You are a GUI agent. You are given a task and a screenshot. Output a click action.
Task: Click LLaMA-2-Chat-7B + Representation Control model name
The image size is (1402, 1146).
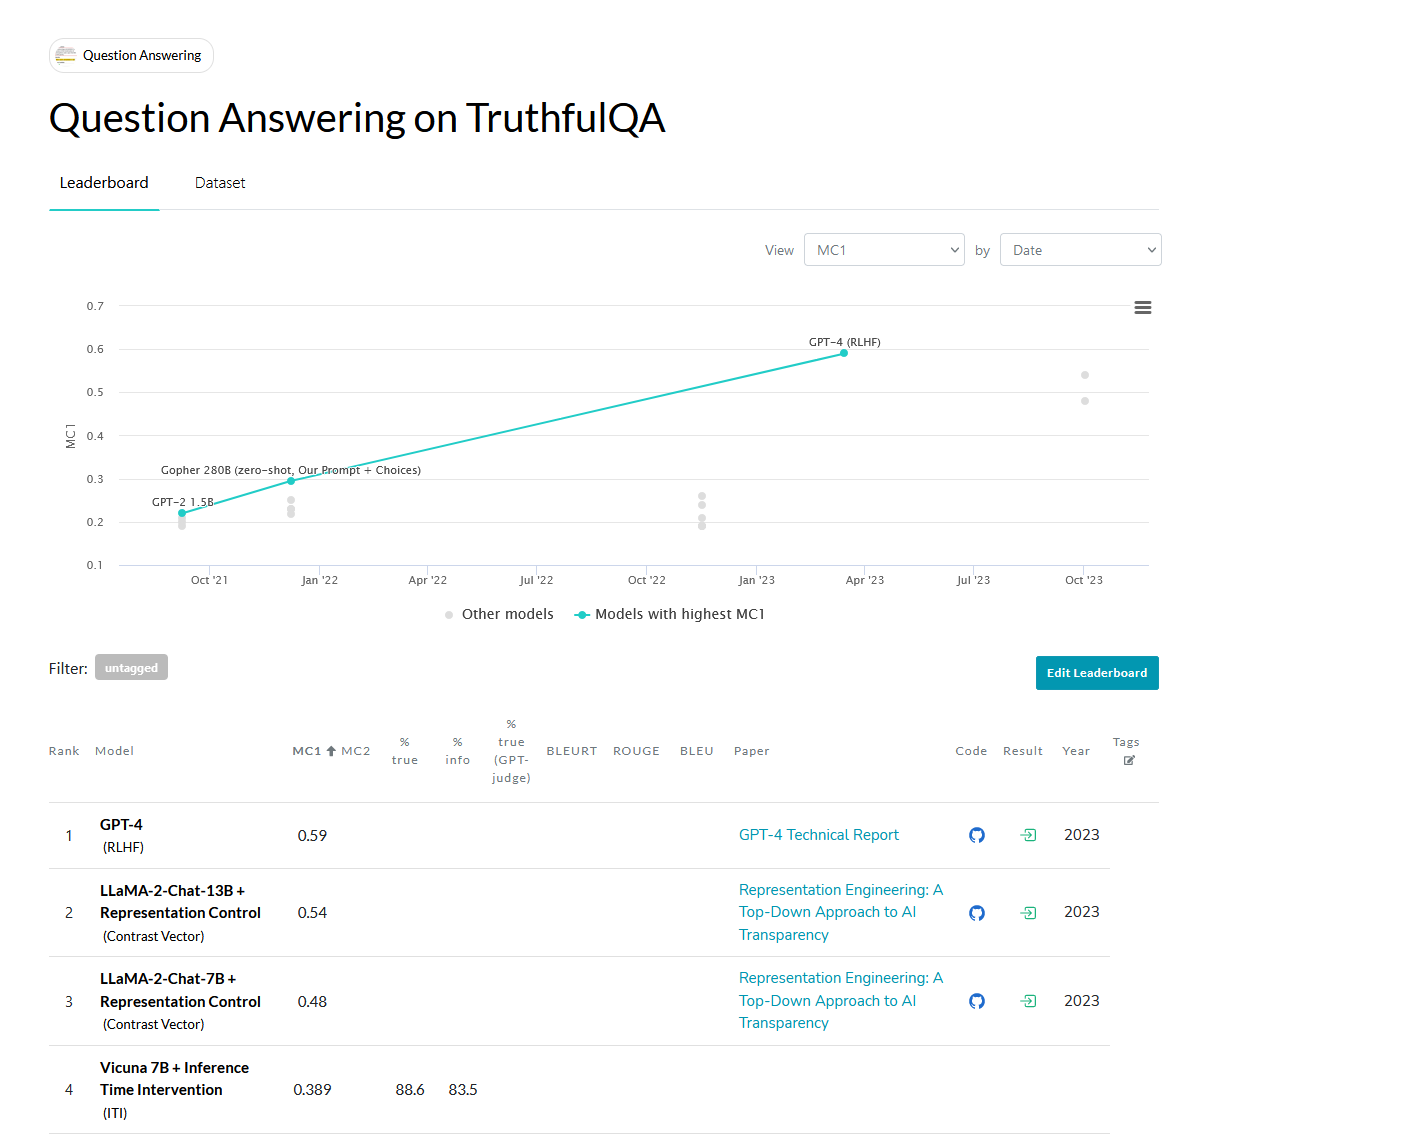180,990
